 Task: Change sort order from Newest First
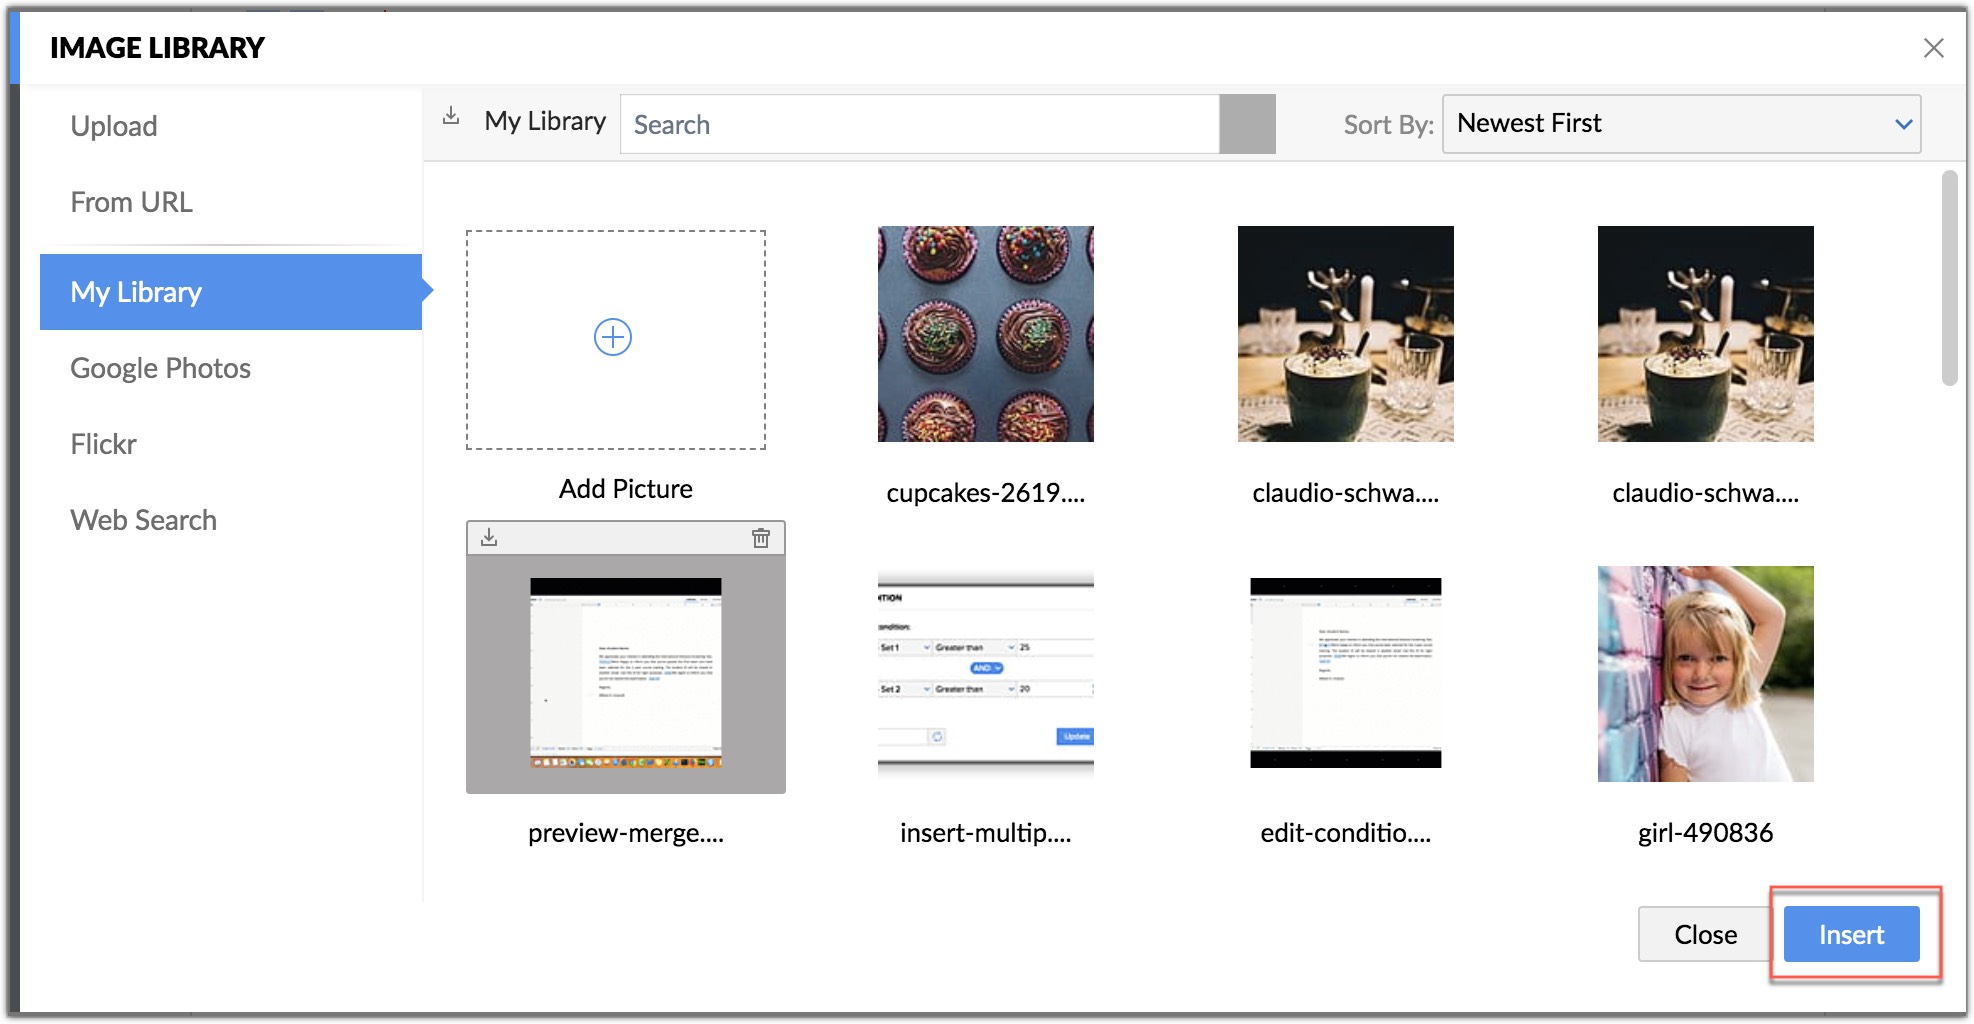[1680, 124]
